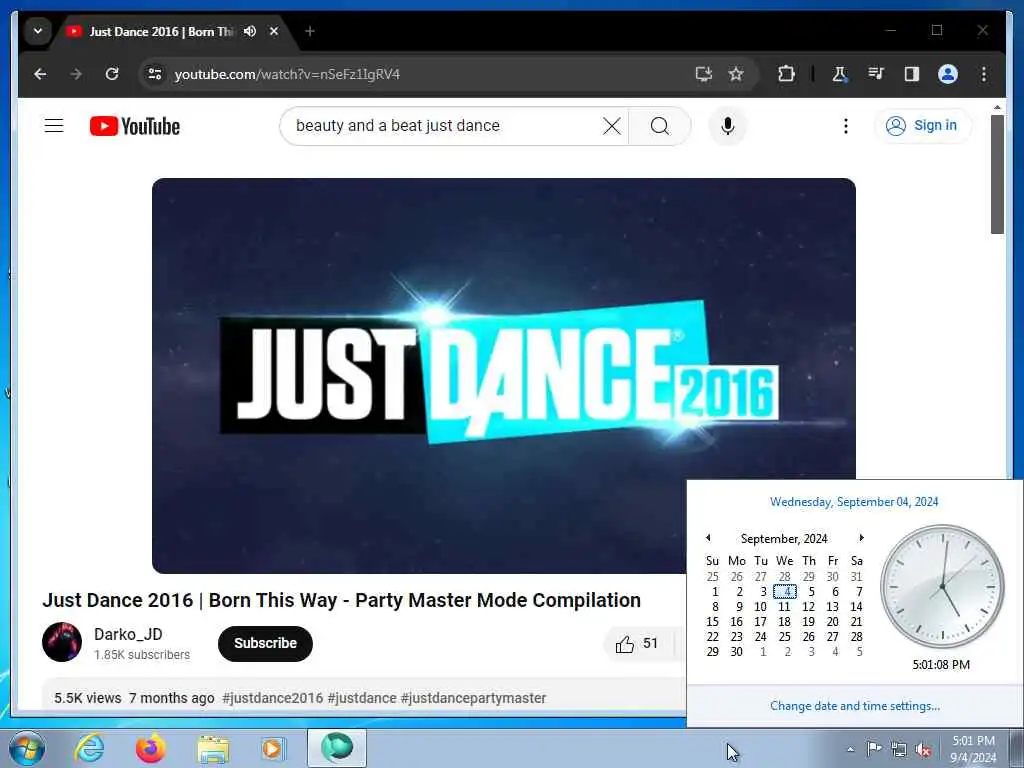Image resolution: width=1024 pixels, height=768 pixels.
Task: Open the browser profile avatar
Action: (x=948, y=74)
